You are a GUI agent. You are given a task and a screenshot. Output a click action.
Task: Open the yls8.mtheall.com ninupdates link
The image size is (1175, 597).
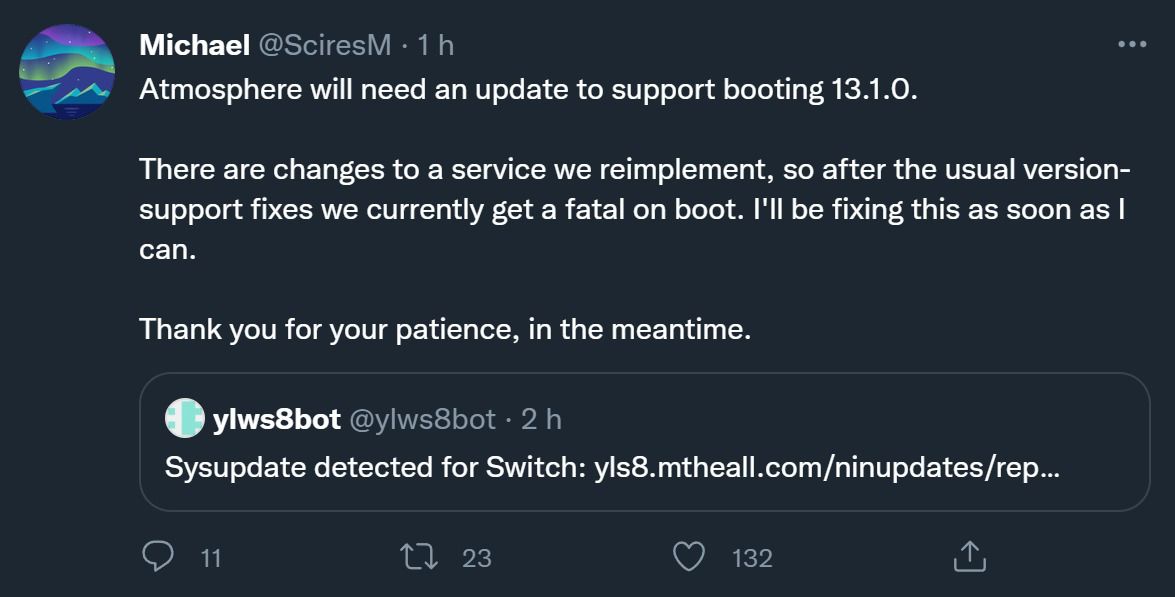point(827,468)
